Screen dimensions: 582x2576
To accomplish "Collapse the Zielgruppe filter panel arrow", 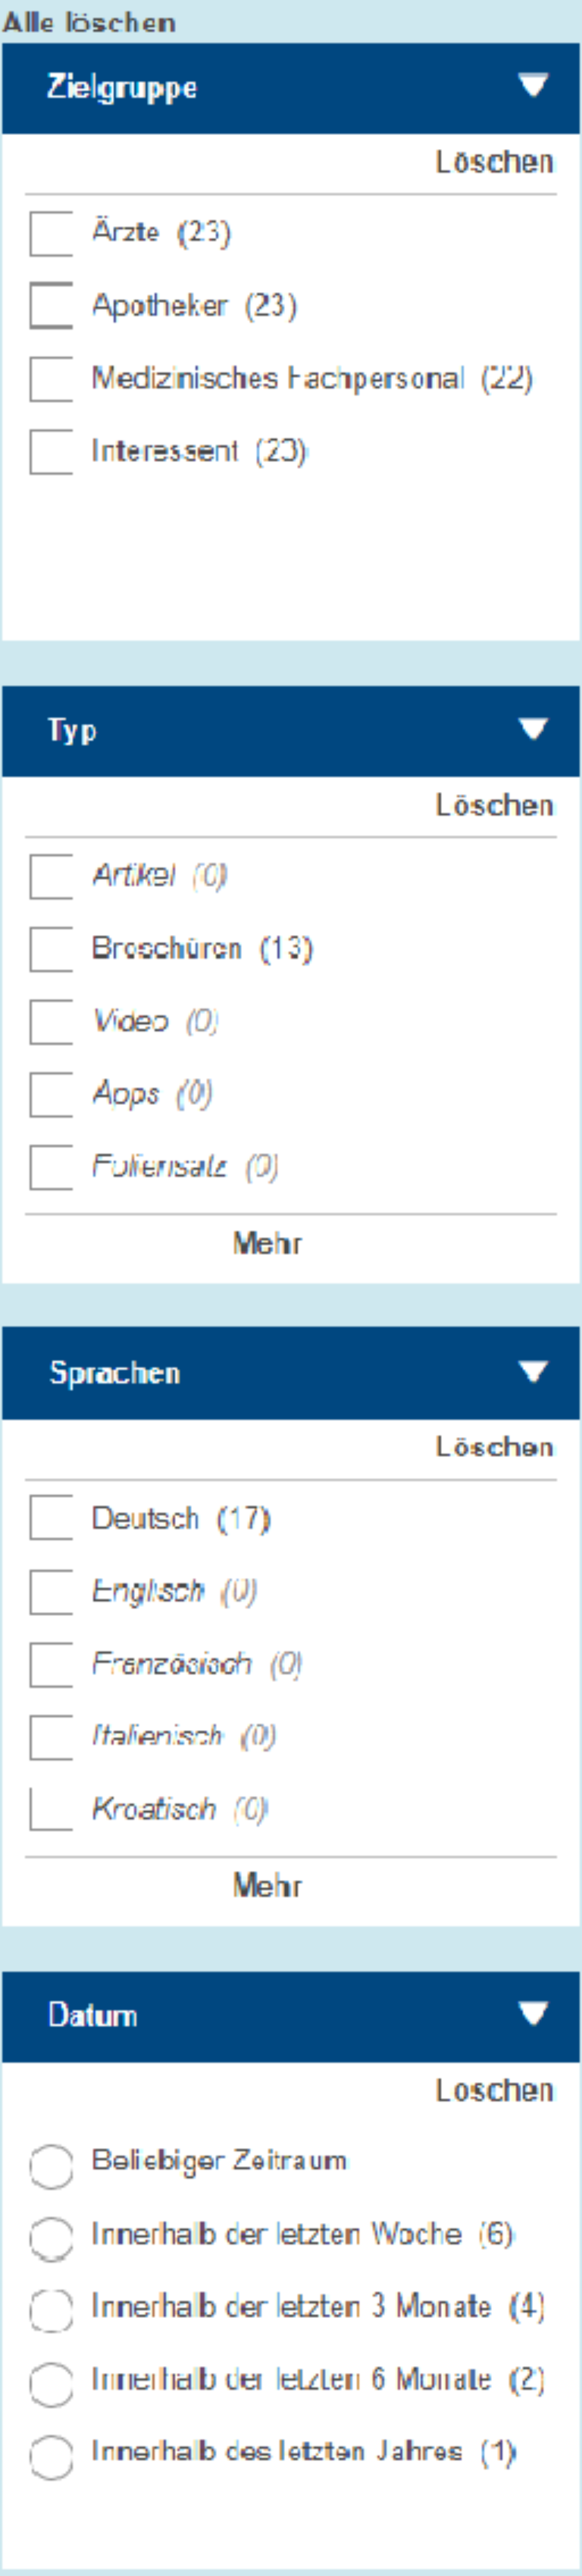I will 534,86.
